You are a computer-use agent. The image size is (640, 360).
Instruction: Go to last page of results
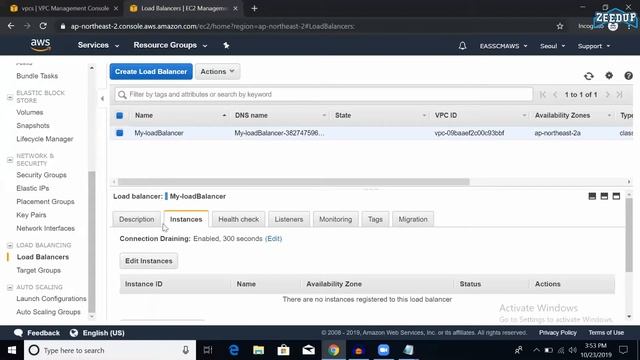[x=620, y=95]
